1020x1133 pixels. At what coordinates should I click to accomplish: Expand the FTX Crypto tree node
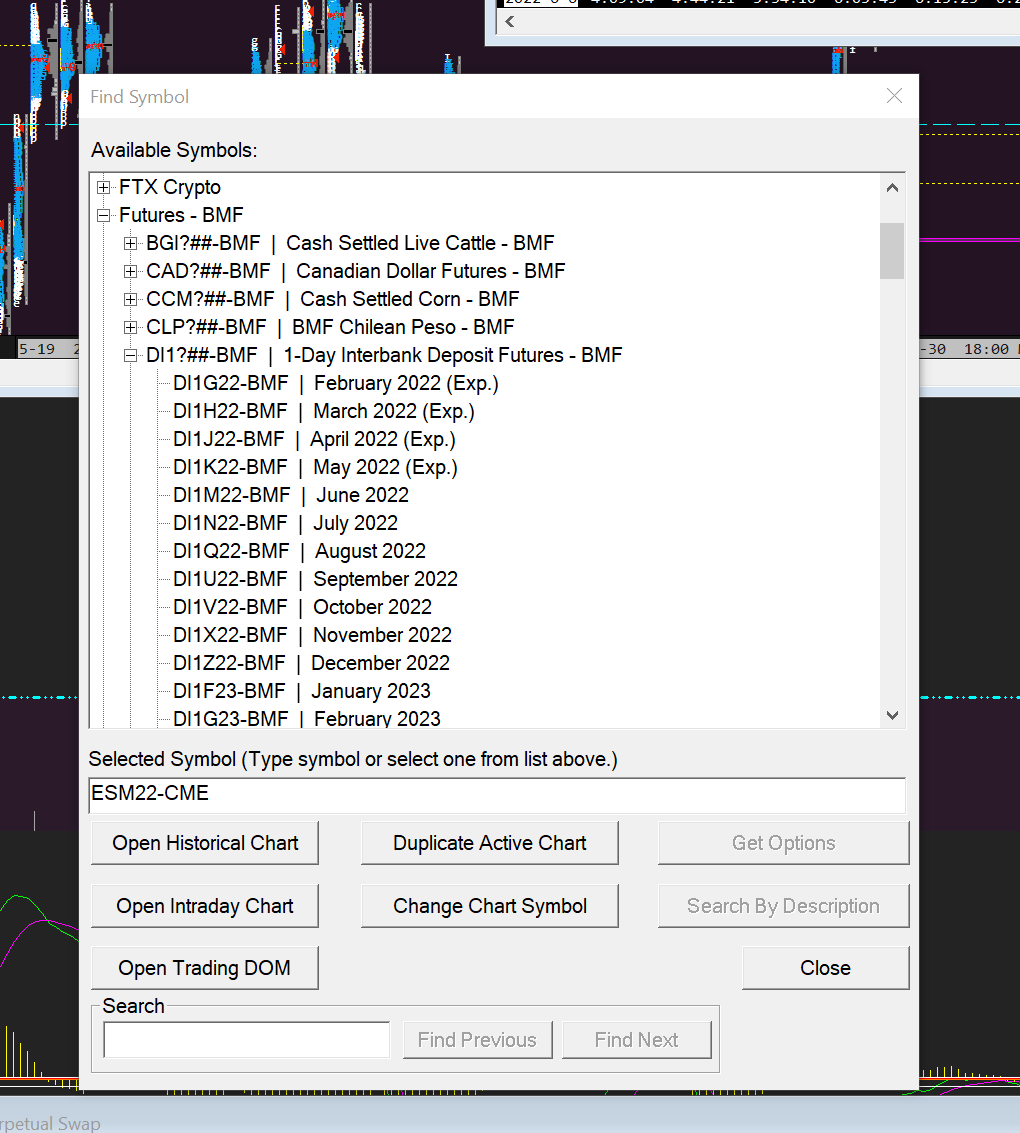click(x=103, y=188)
